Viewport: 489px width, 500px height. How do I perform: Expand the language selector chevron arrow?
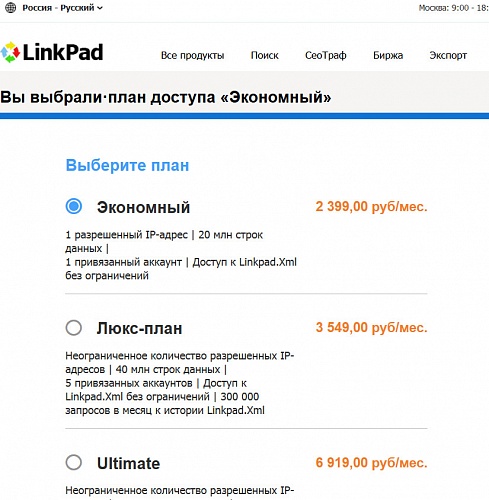click(99, 8)
